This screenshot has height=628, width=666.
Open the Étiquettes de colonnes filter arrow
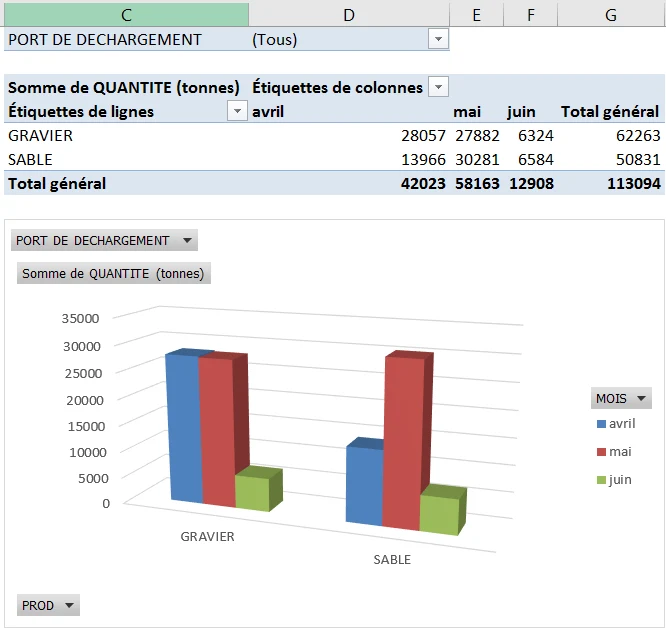[438, 87]
